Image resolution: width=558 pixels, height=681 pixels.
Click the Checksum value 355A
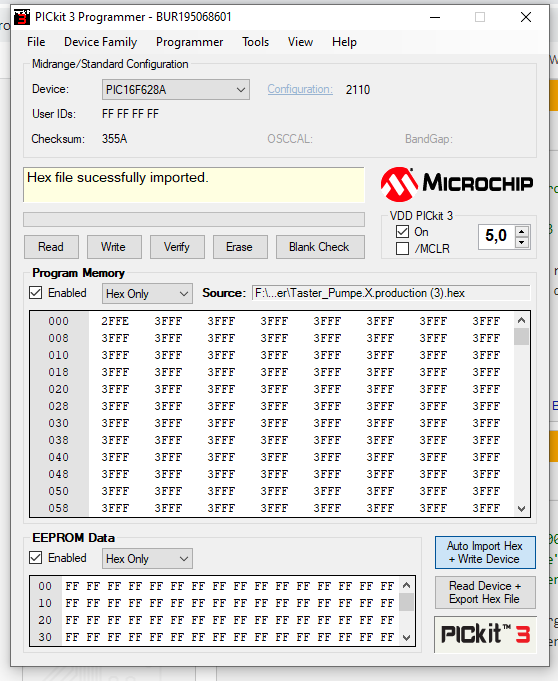[115, 139]
